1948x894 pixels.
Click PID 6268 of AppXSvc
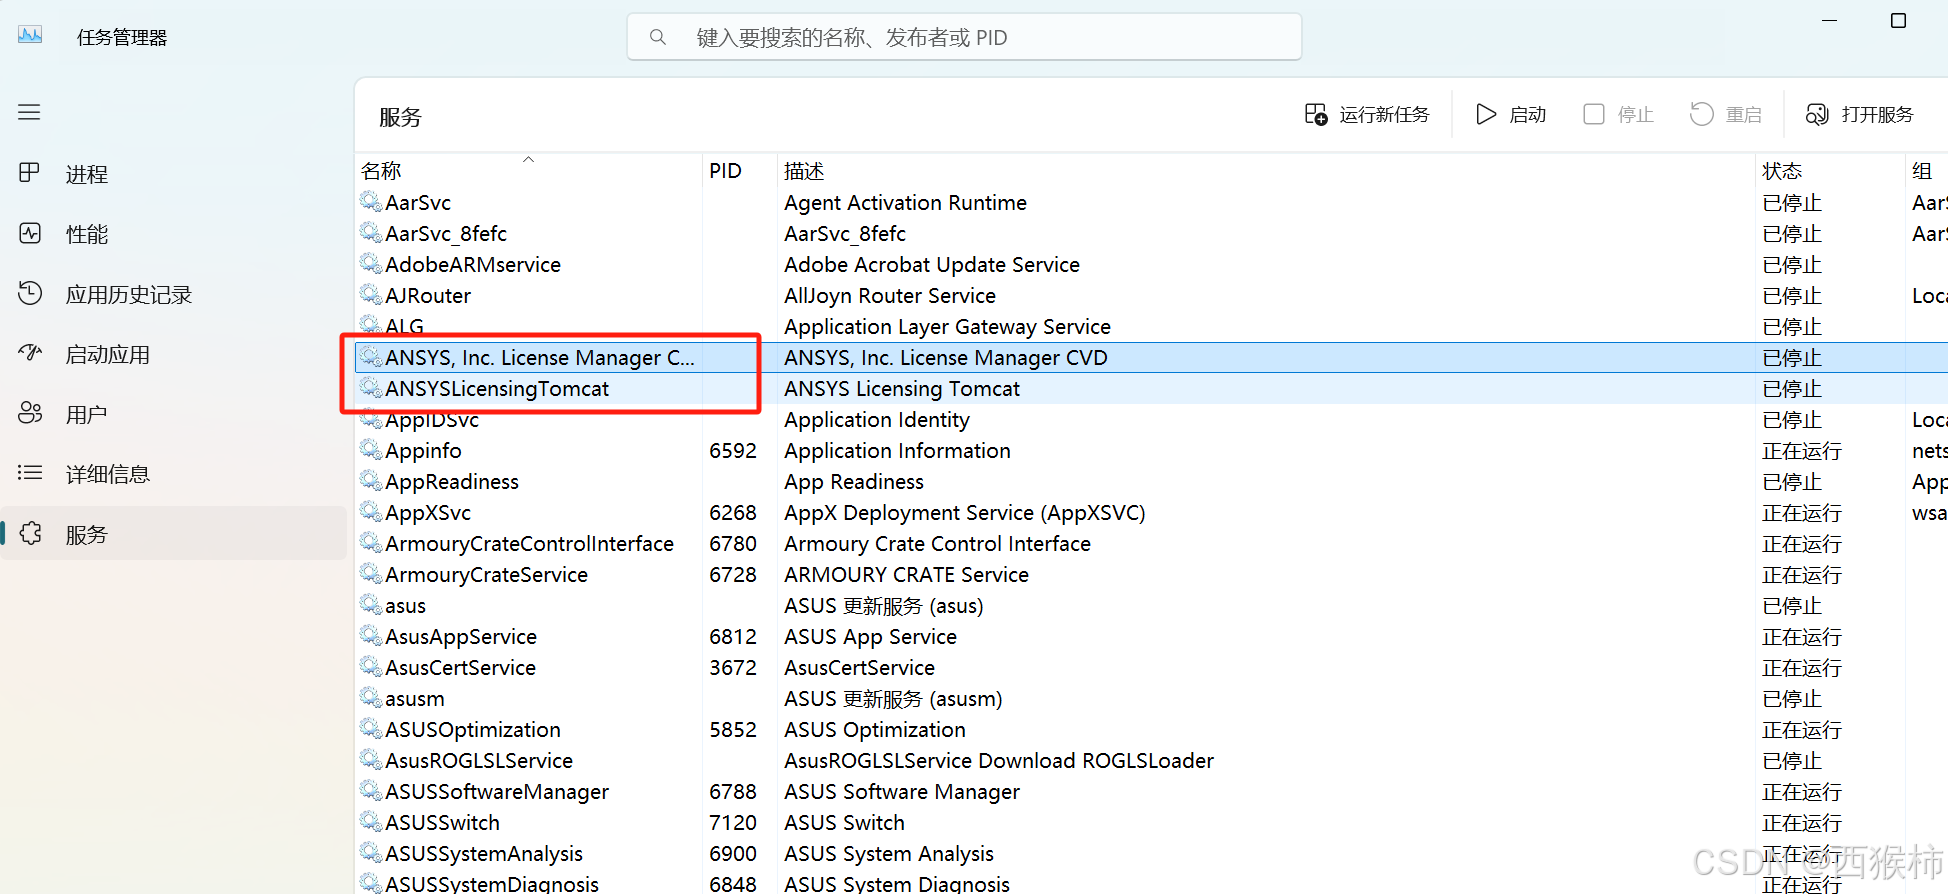(x=733, y=512)
